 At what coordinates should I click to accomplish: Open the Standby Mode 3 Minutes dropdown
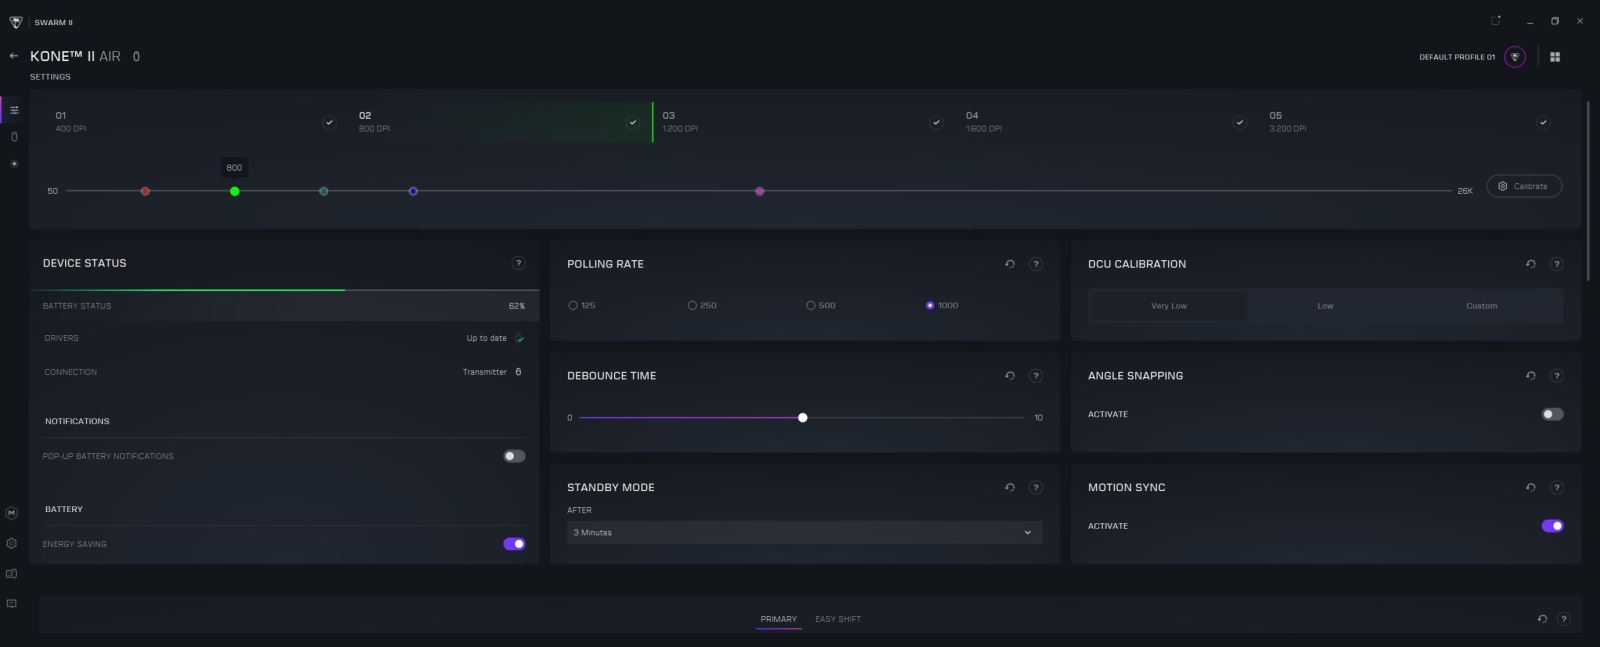(805, 533)
